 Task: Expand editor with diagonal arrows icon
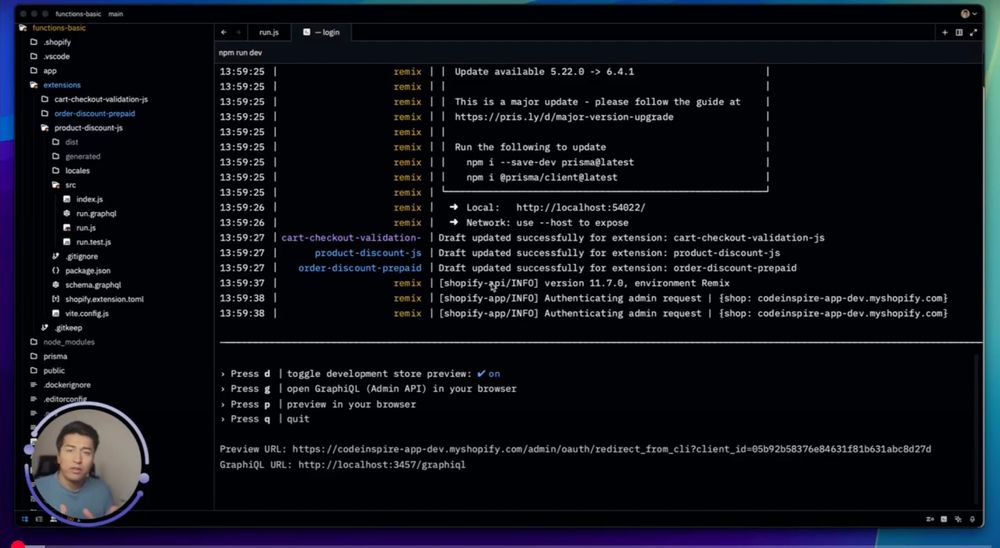pos(973,32)
